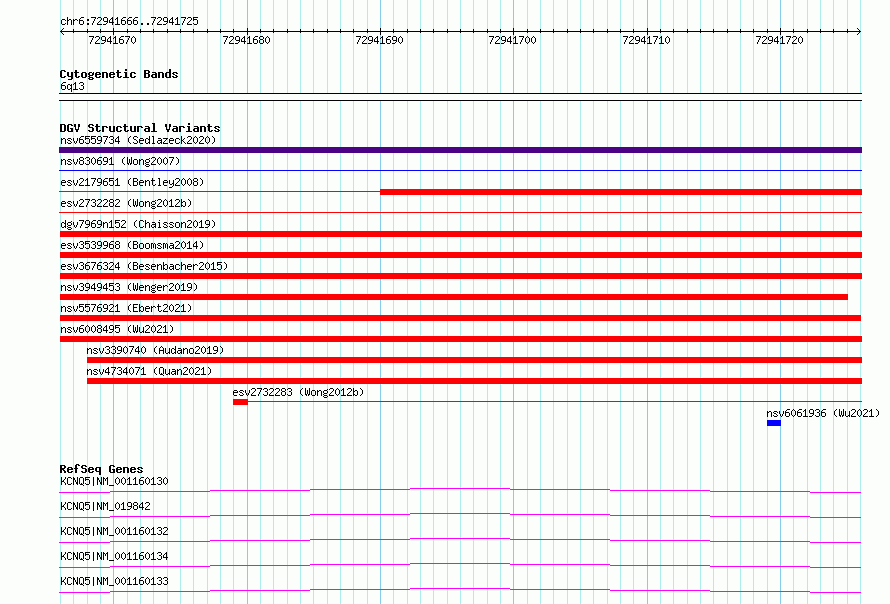Click the RefSeq Genes track heading

point(101,469)
